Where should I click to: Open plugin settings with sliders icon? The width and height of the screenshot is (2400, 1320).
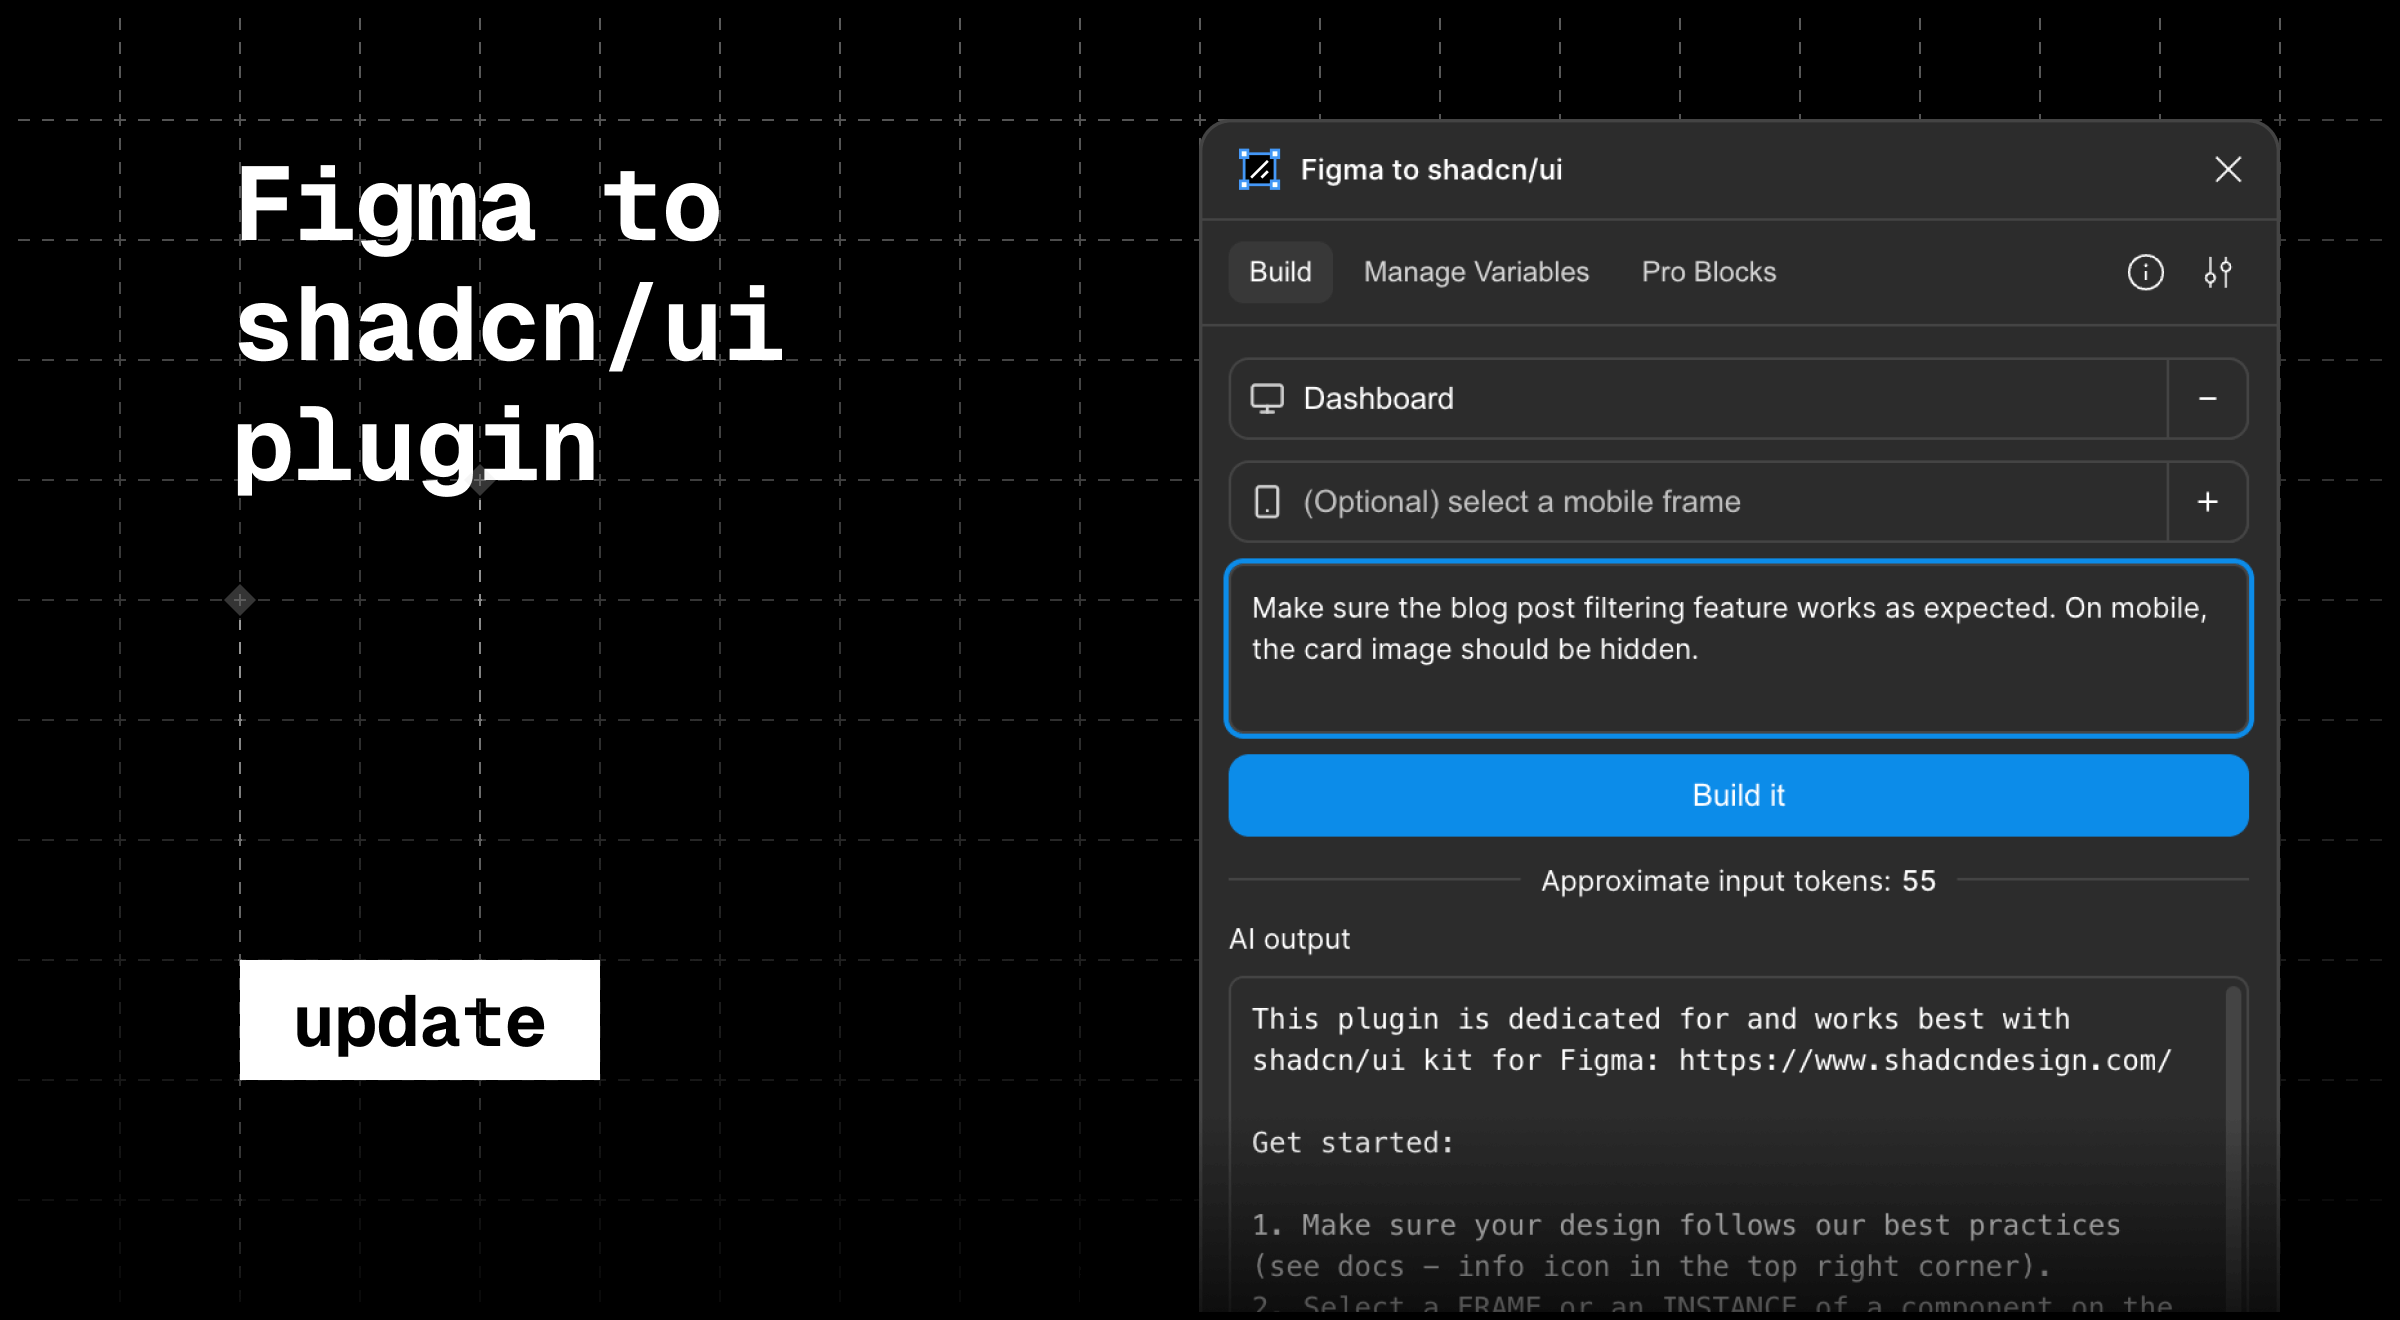[x=2218, y=272]
